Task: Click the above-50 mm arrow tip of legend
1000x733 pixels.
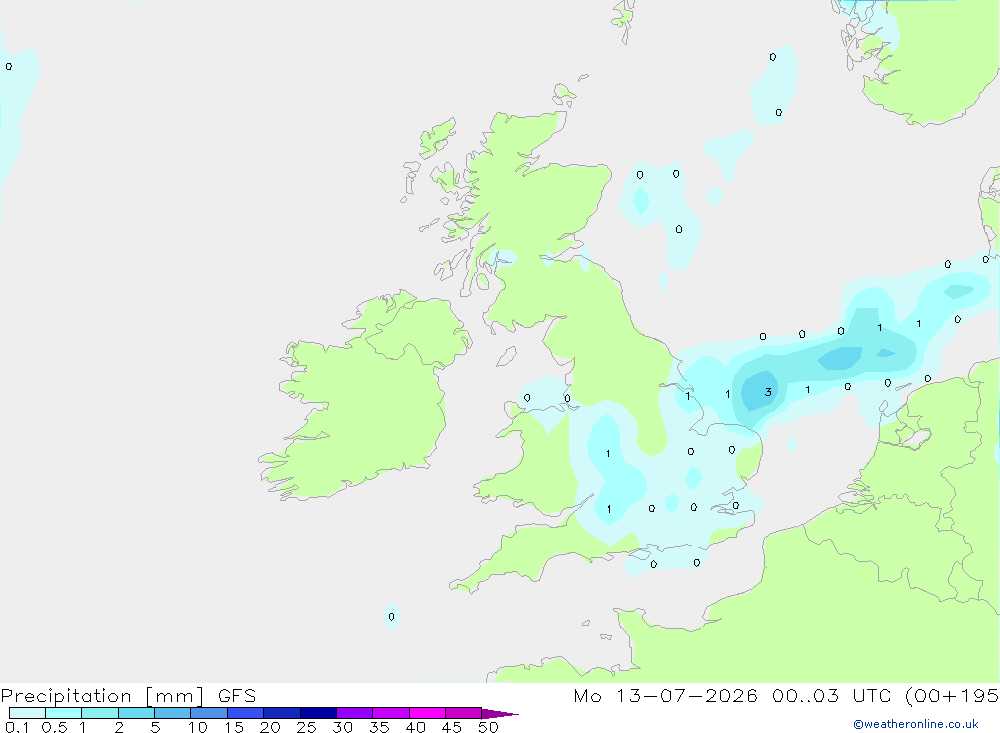Action: tap(500, 713)
